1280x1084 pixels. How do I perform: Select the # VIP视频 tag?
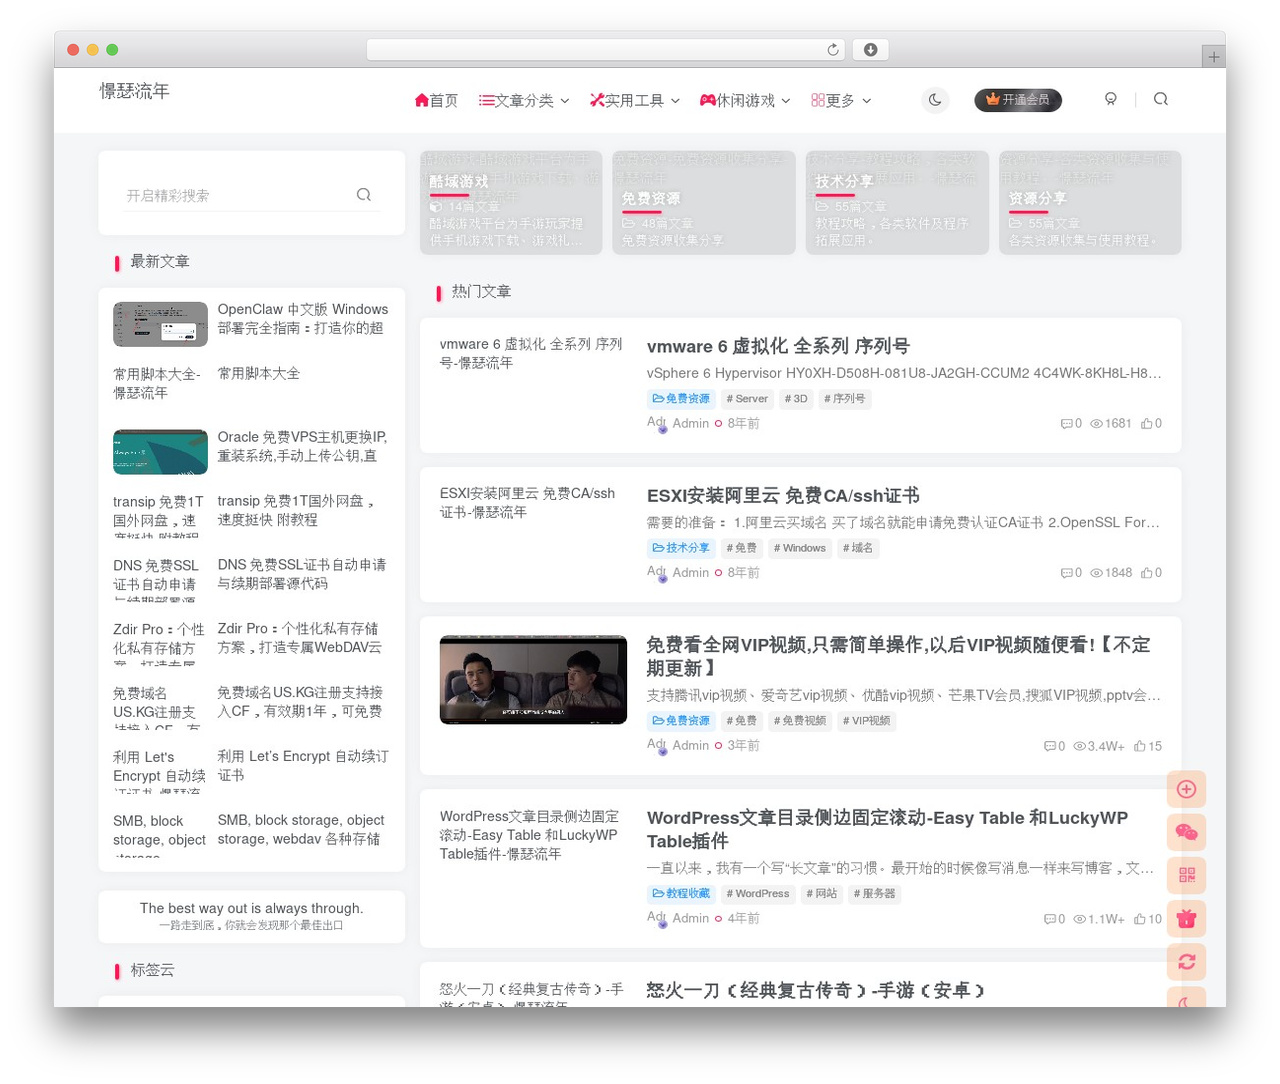[x=866, y=721]
